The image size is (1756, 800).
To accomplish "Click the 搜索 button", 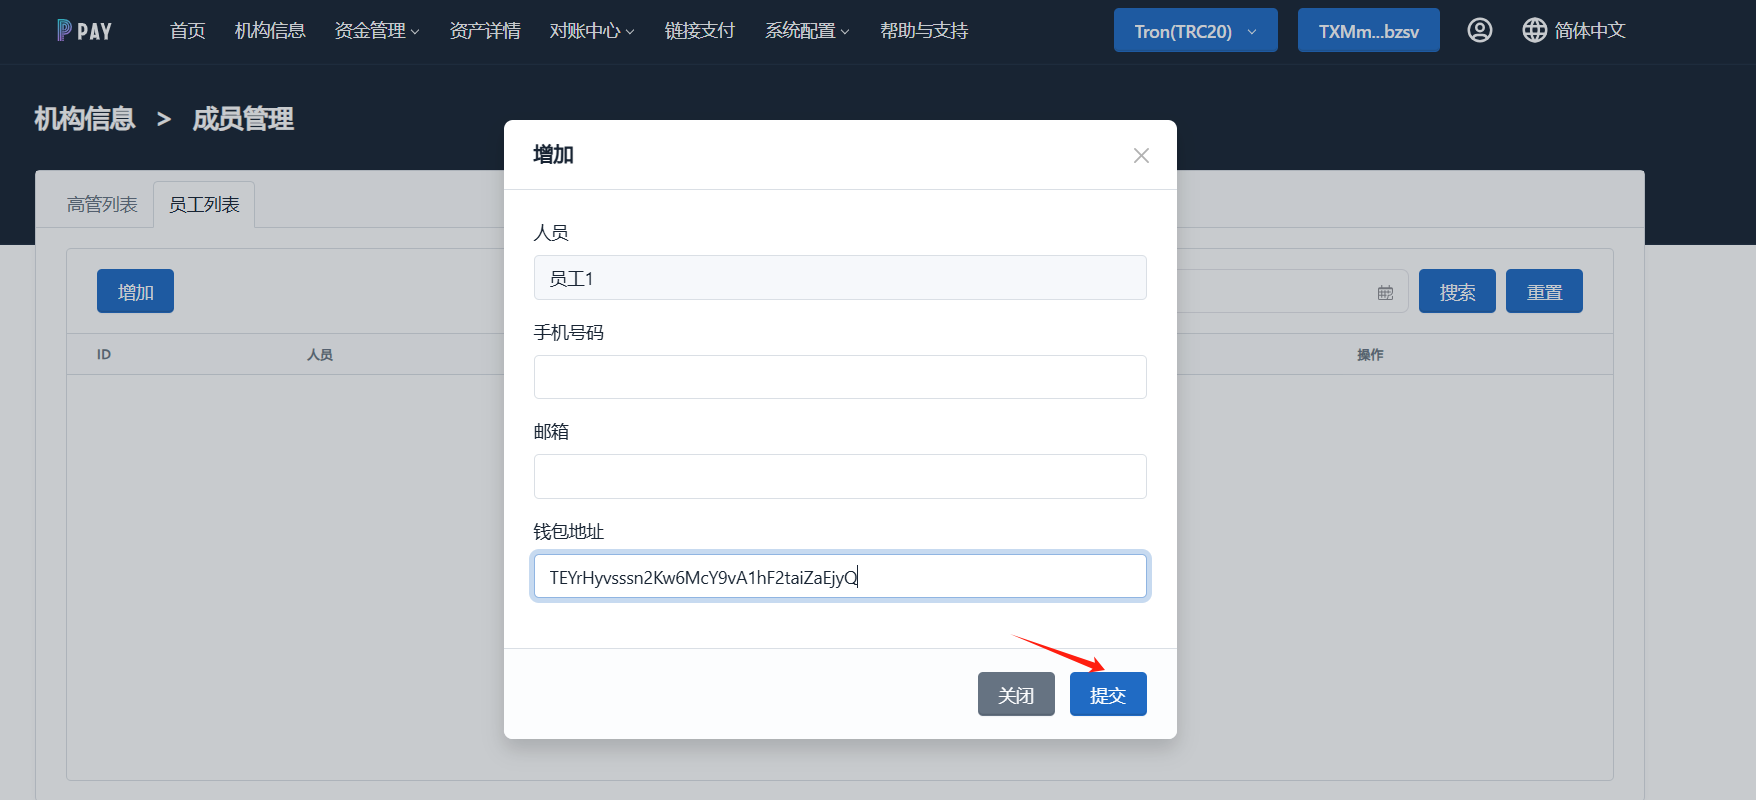I will [x=1457, y=291].
